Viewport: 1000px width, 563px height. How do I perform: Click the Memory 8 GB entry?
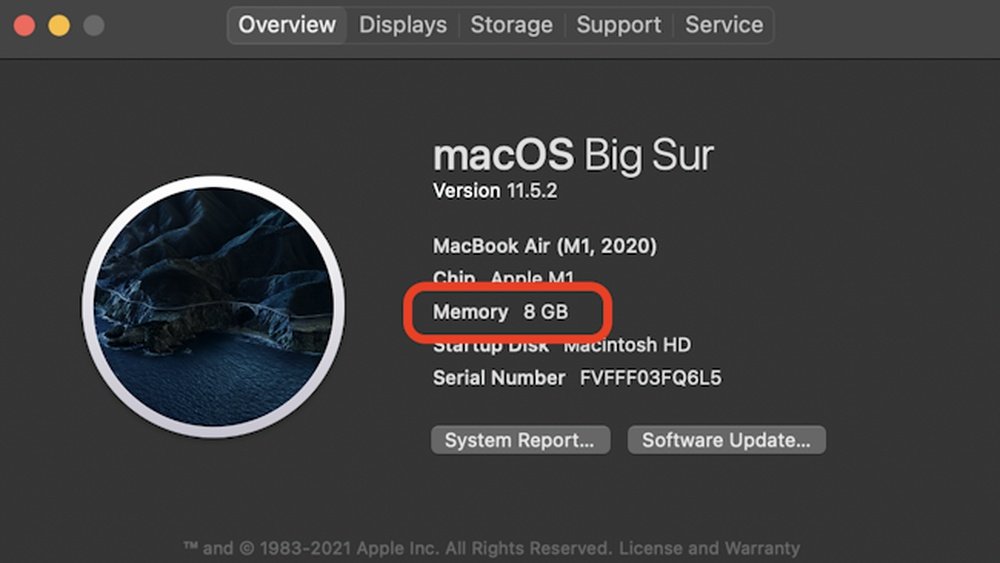pyautogui.click(x=500, y=312)
